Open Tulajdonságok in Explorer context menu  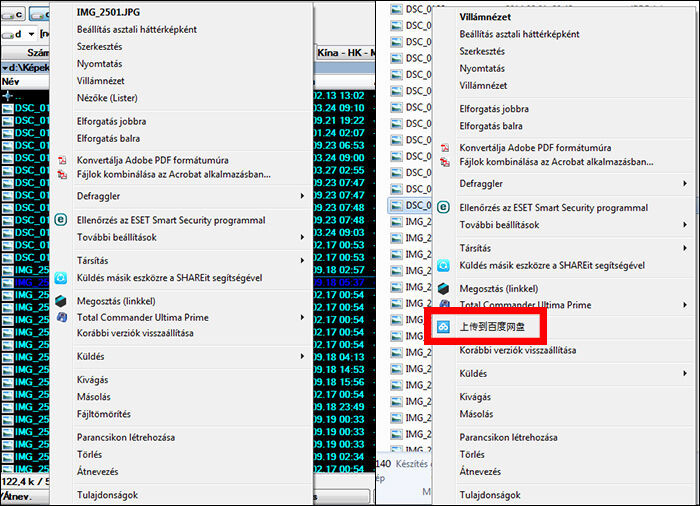click(x=490, y=495)
